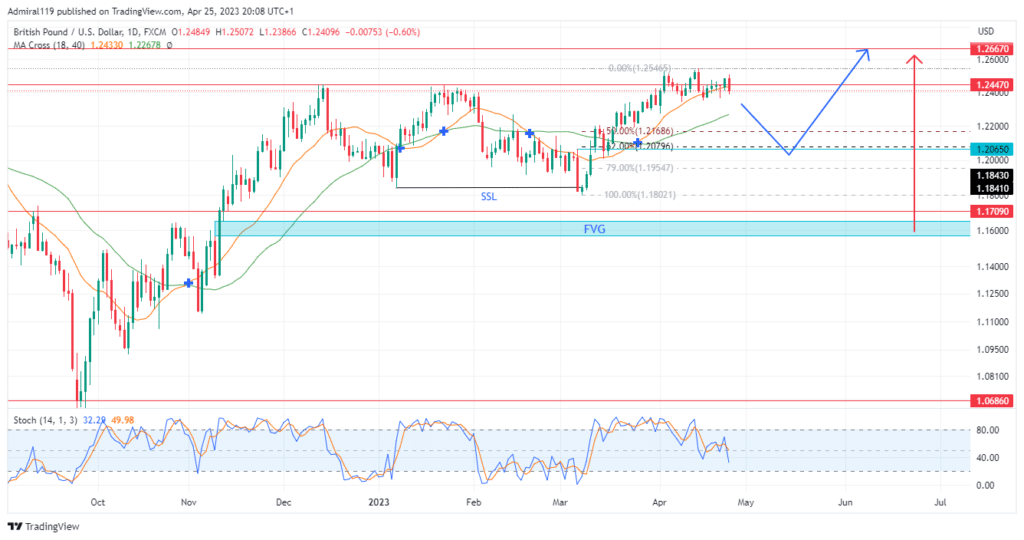This screenshot has width=1024, height=540.
Task: Click the 1.22000 price axis tick
Action: (x=993, y=126)
